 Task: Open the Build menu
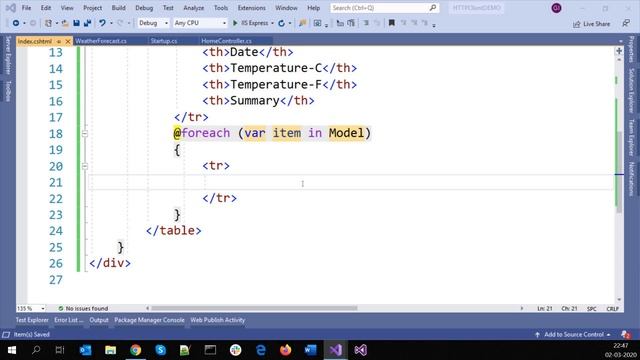(118, 8)
